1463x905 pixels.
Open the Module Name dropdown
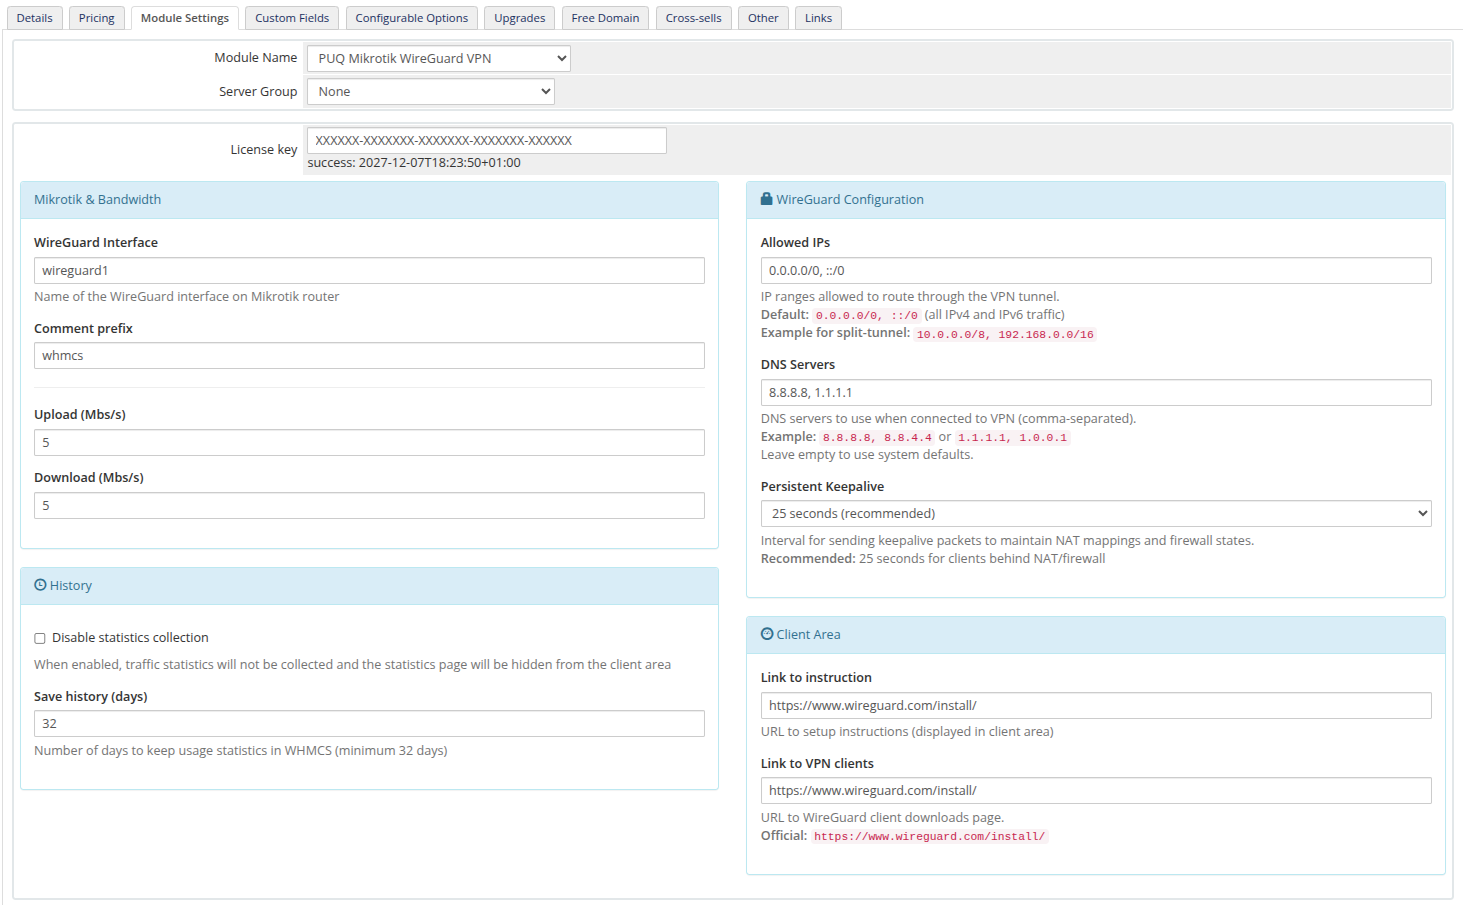438,57
